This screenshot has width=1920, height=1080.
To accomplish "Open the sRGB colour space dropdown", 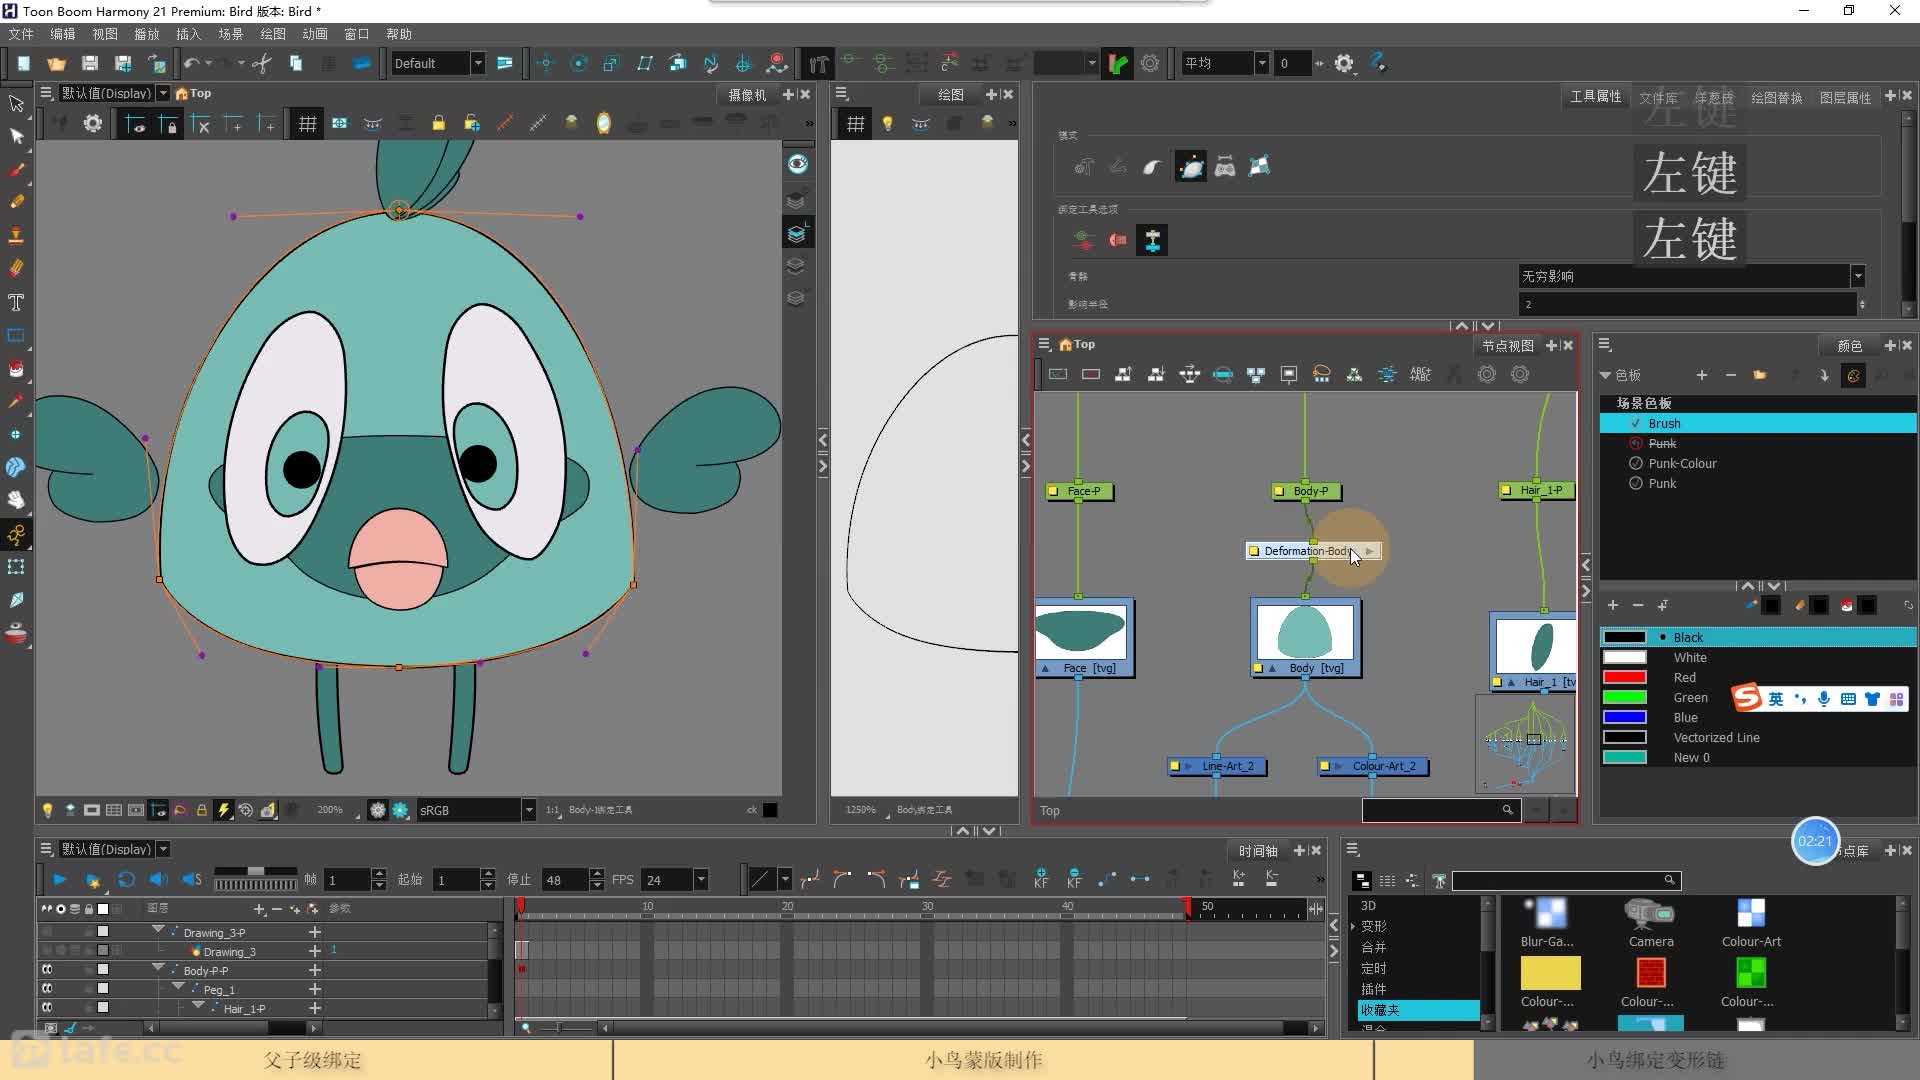I will pos(529,810).
